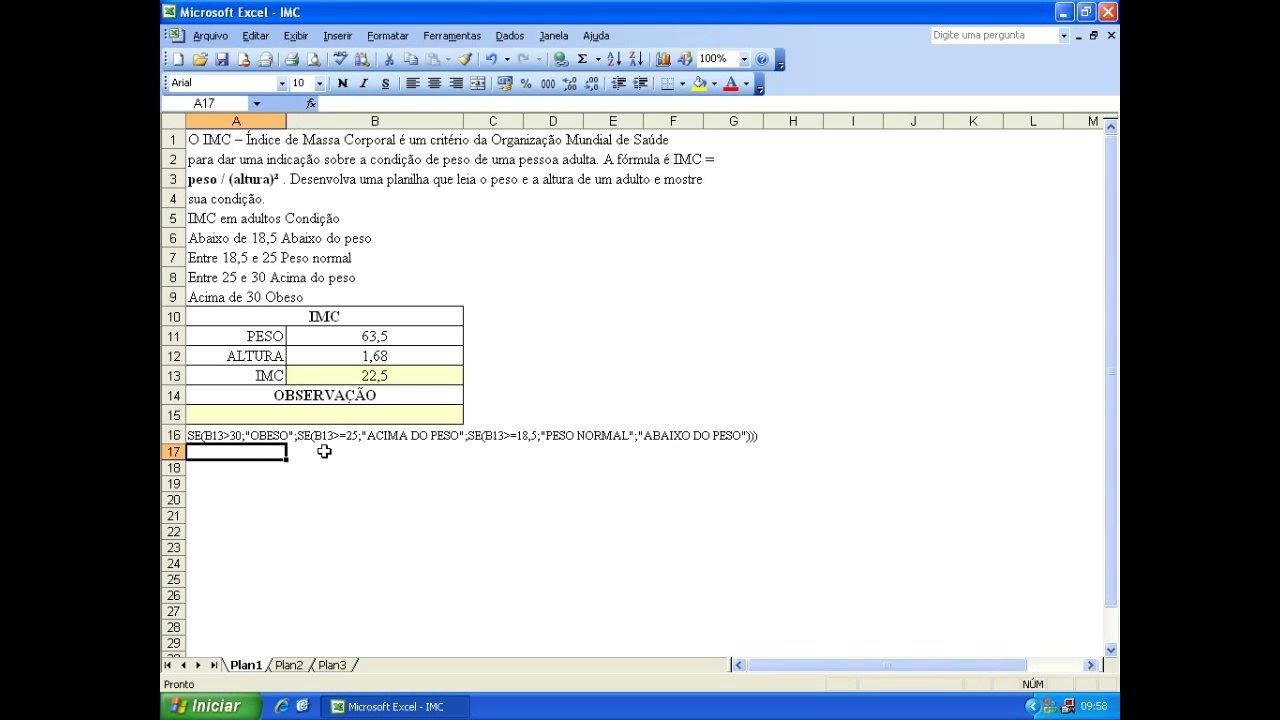Select the ALTURA value cell 1,68
Screen dimensions: 1280x720
tap(374, 356)
